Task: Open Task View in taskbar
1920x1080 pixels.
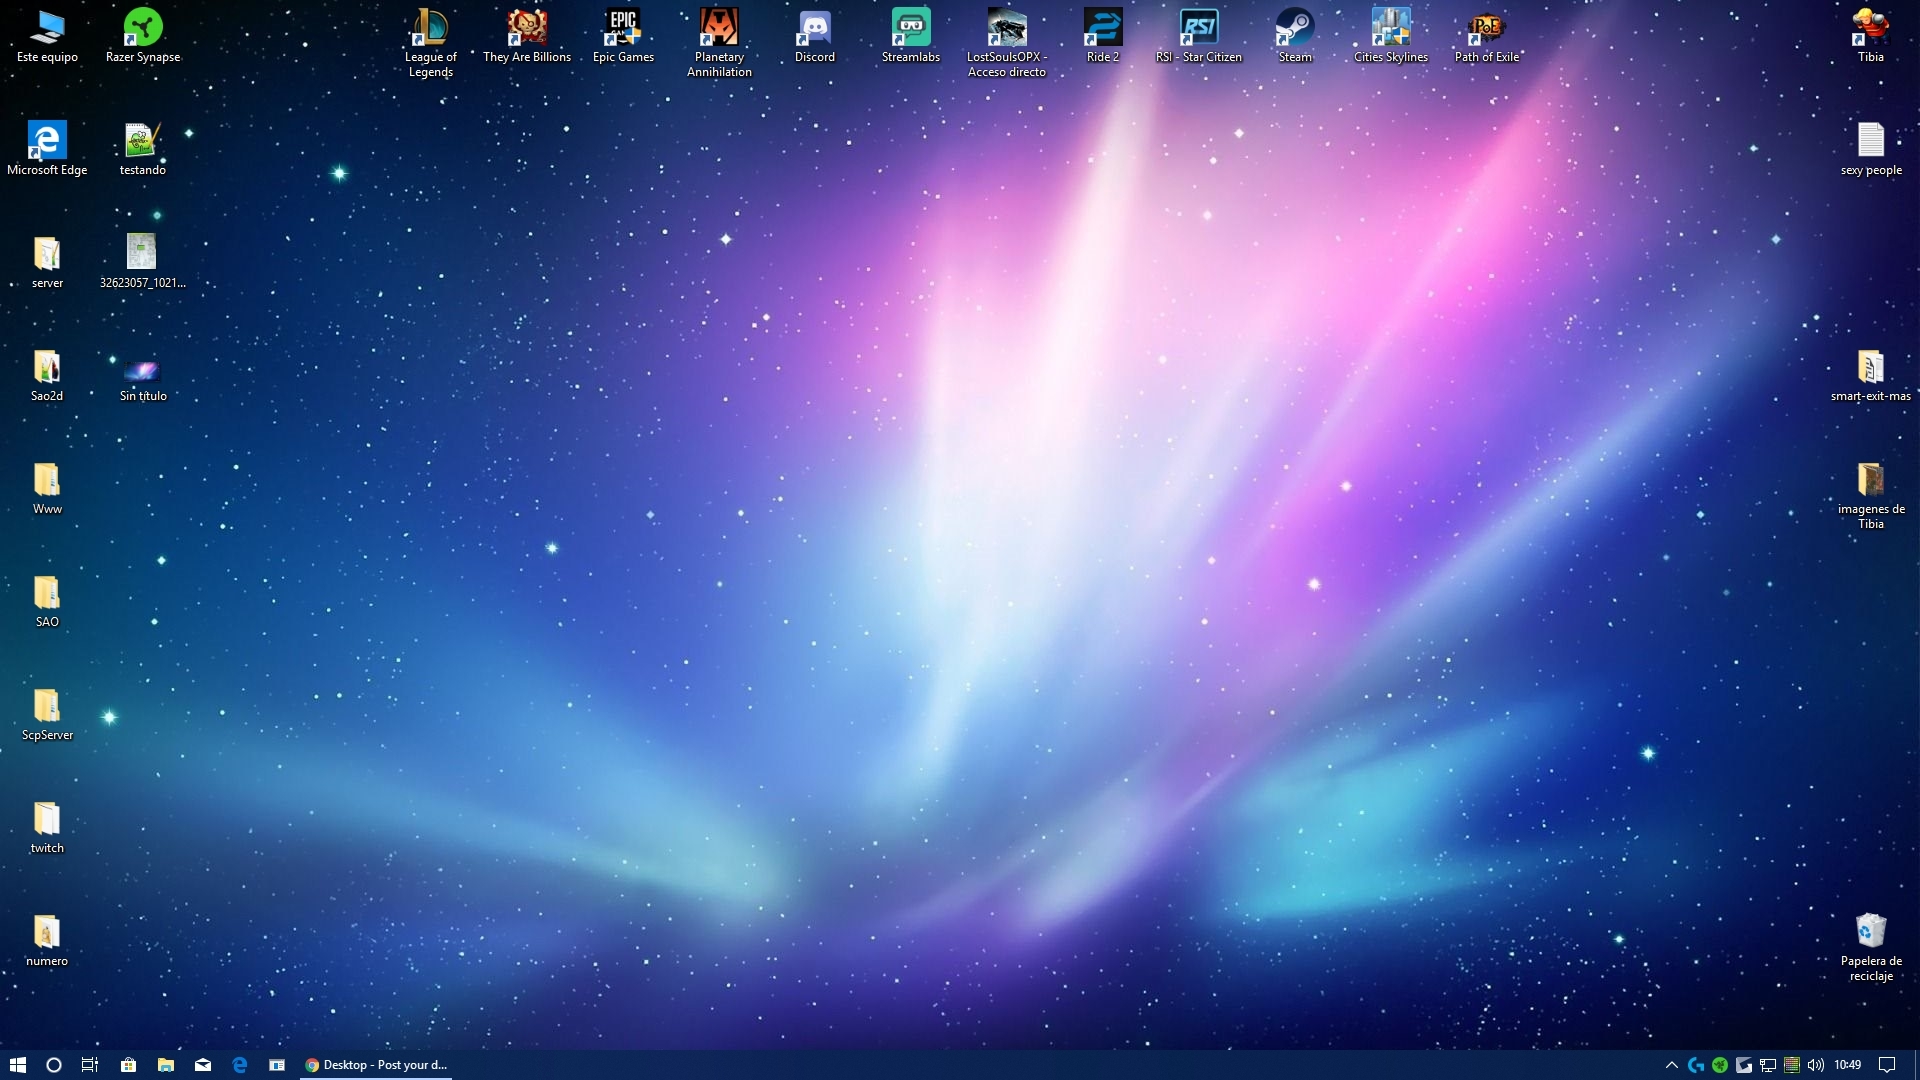Action: click(90, 1065)
